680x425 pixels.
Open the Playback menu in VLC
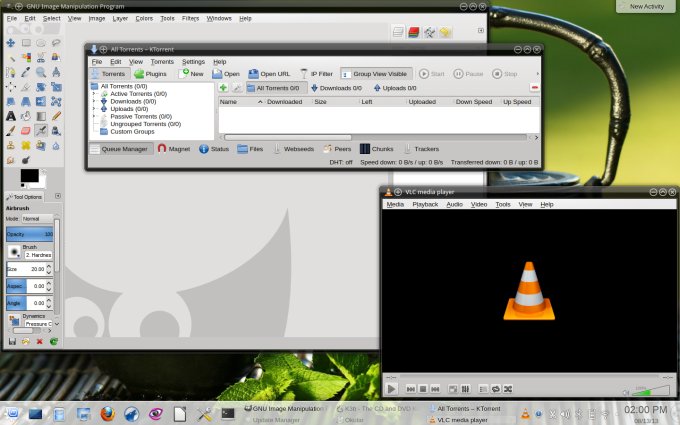coord(425,204)
